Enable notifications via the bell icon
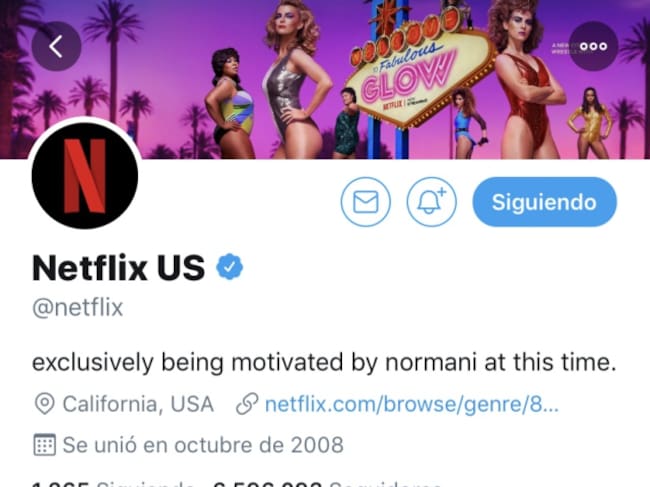650x487 pixels. pos(431,202)
